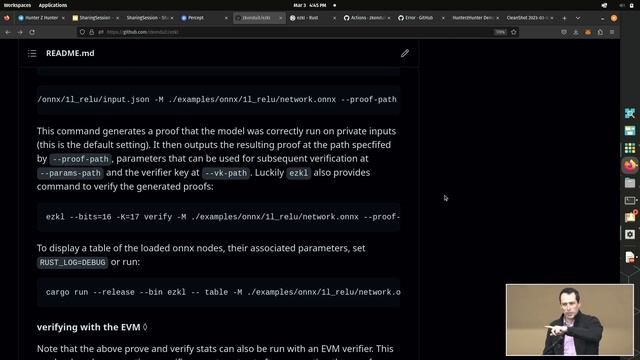Click the pencil edit README icon

point(404,53)
